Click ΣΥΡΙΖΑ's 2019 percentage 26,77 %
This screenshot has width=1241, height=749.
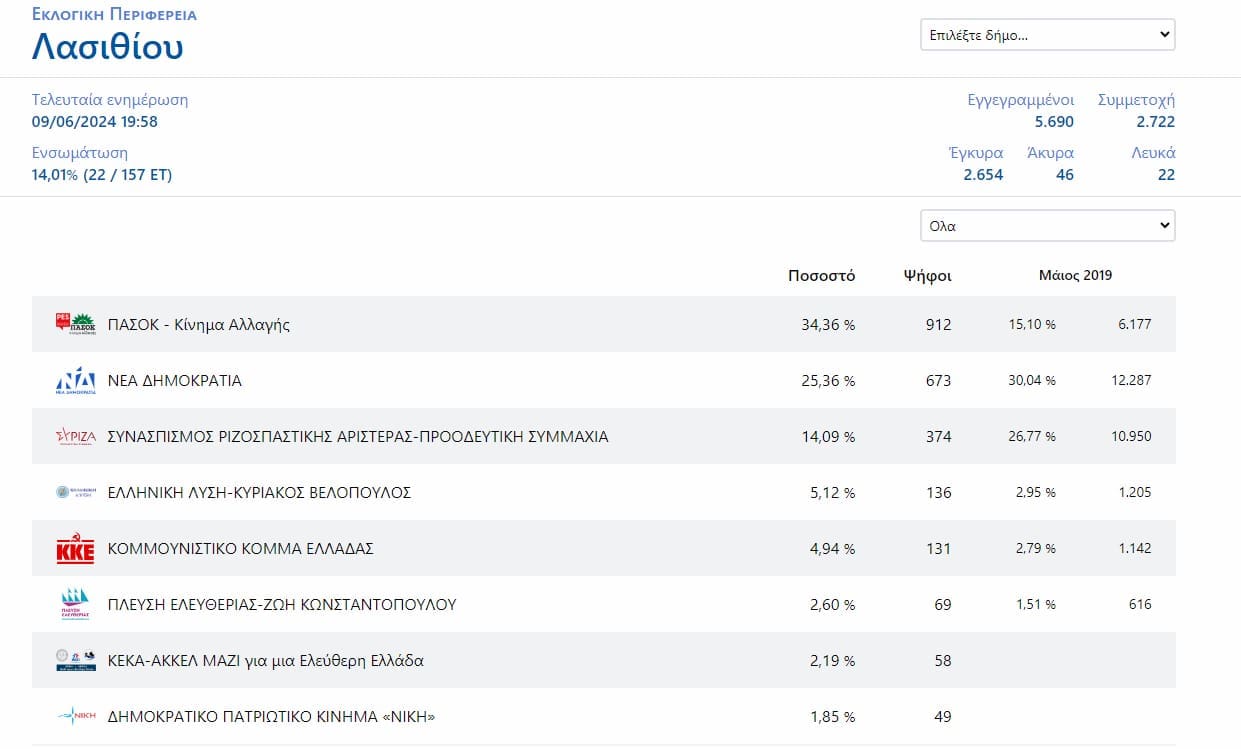click(1031, 437)
